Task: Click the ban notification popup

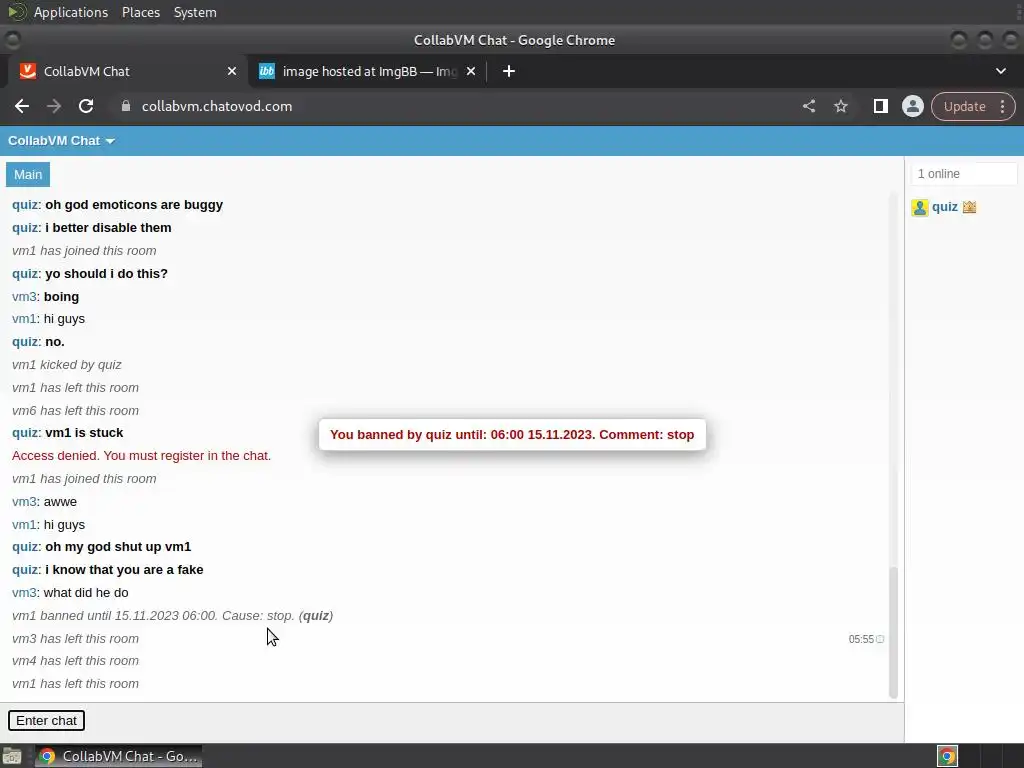Action: (x=512, y=434)
